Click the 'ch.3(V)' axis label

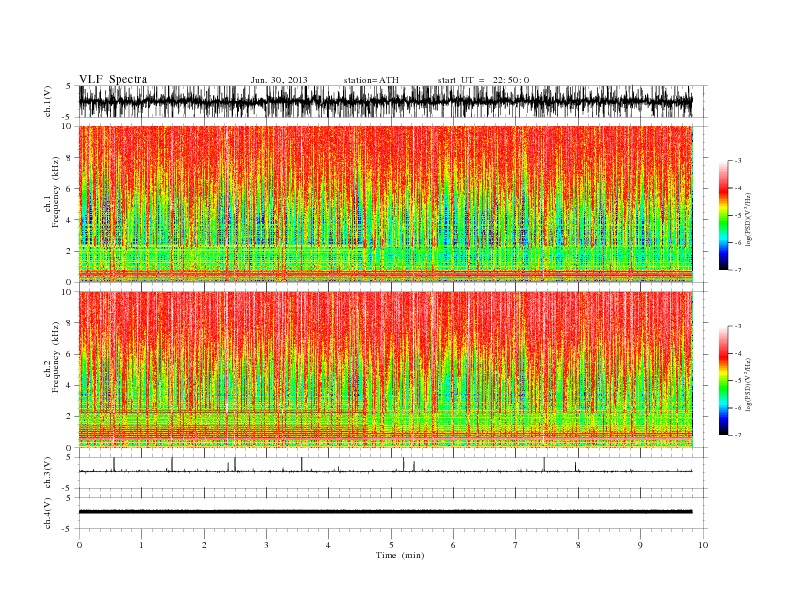(48, 473)
